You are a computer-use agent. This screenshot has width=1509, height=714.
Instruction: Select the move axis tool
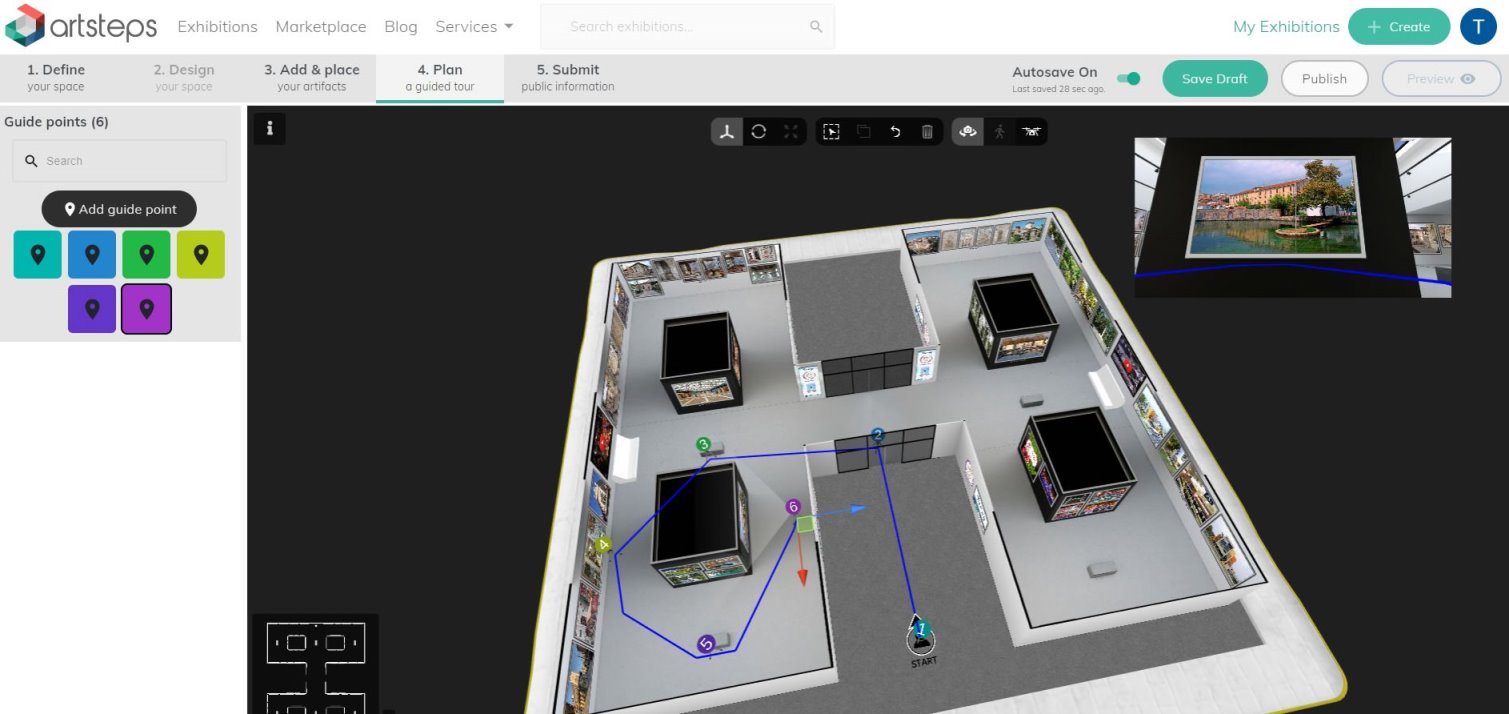click(727, 132)
